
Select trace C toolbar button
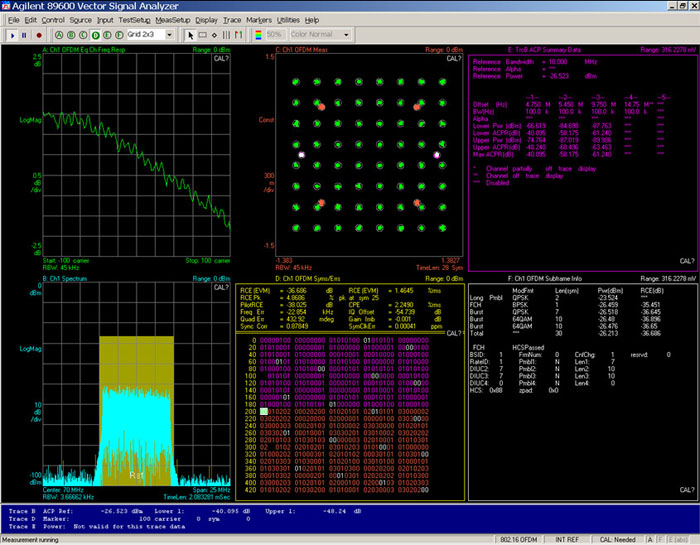click(x=83, y=35)
